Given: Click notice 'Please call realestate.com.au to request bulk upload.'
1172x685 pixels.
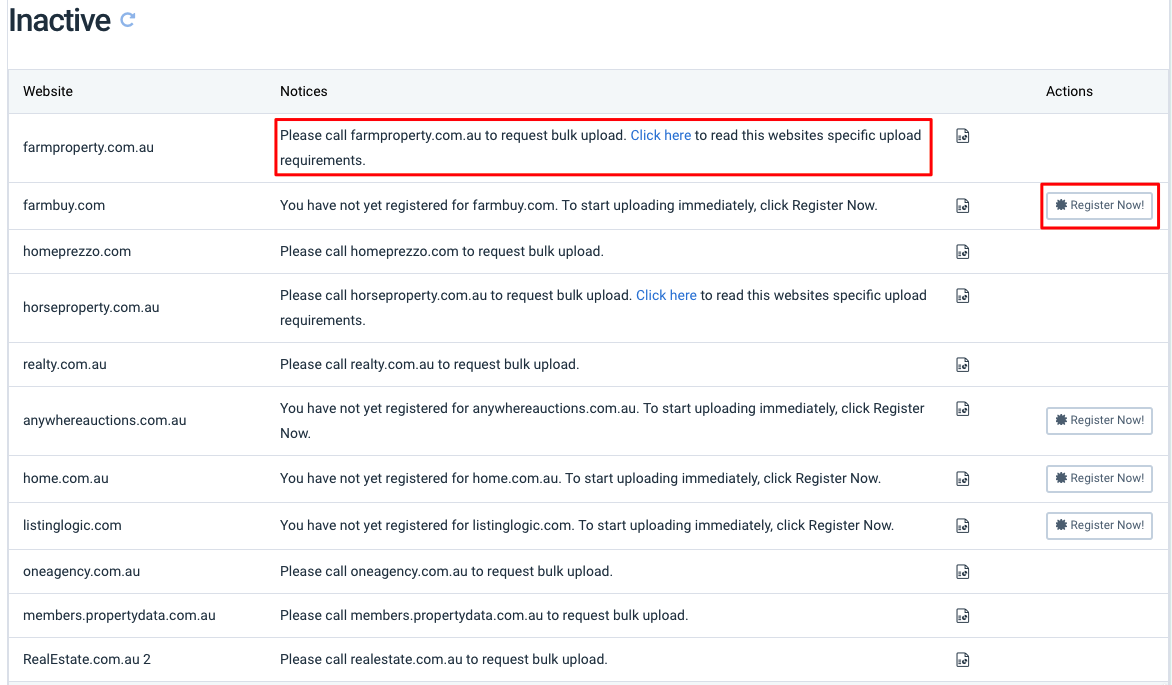Looking at the screenshot, I should click(444, 659).
